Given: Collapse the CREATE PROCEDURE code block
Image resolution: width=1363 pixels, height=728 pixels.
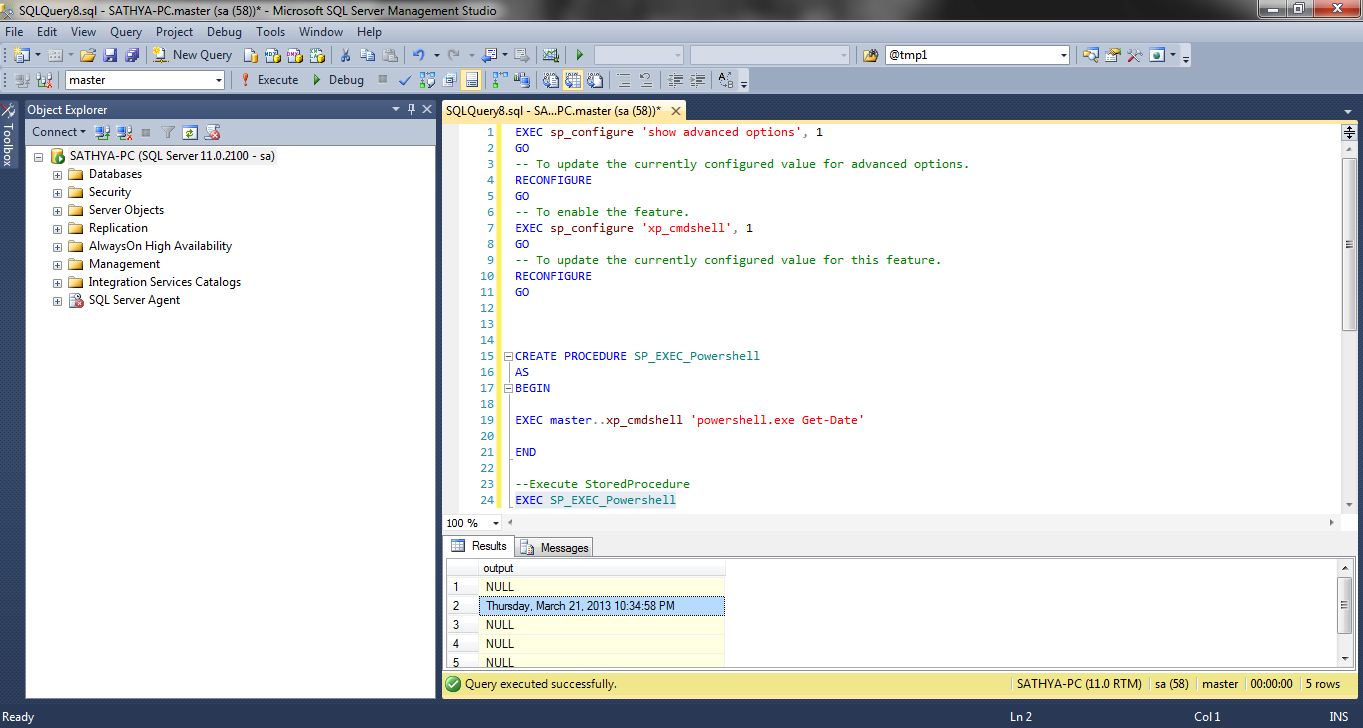Looking at the screenshot, I should [x=507, y=356].
